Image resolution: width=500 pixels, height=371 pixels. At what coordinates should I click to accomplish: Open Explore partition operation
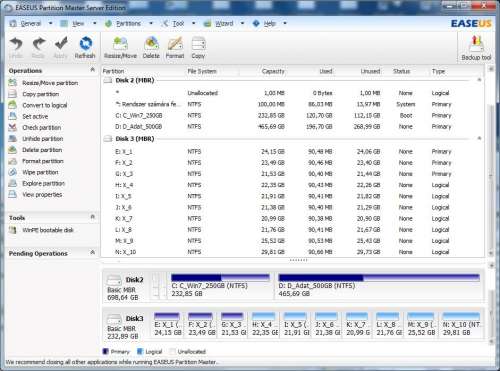43,183
